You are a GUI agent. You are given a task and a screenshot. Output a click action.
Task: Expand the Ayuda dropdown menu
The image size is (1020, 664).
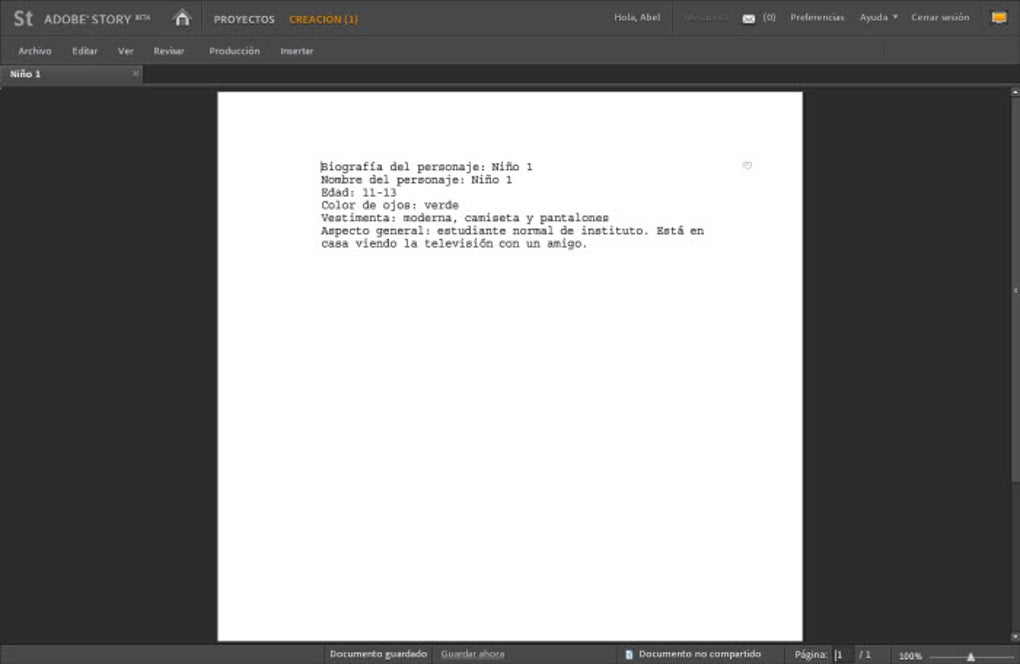click(x=877, y=17)
